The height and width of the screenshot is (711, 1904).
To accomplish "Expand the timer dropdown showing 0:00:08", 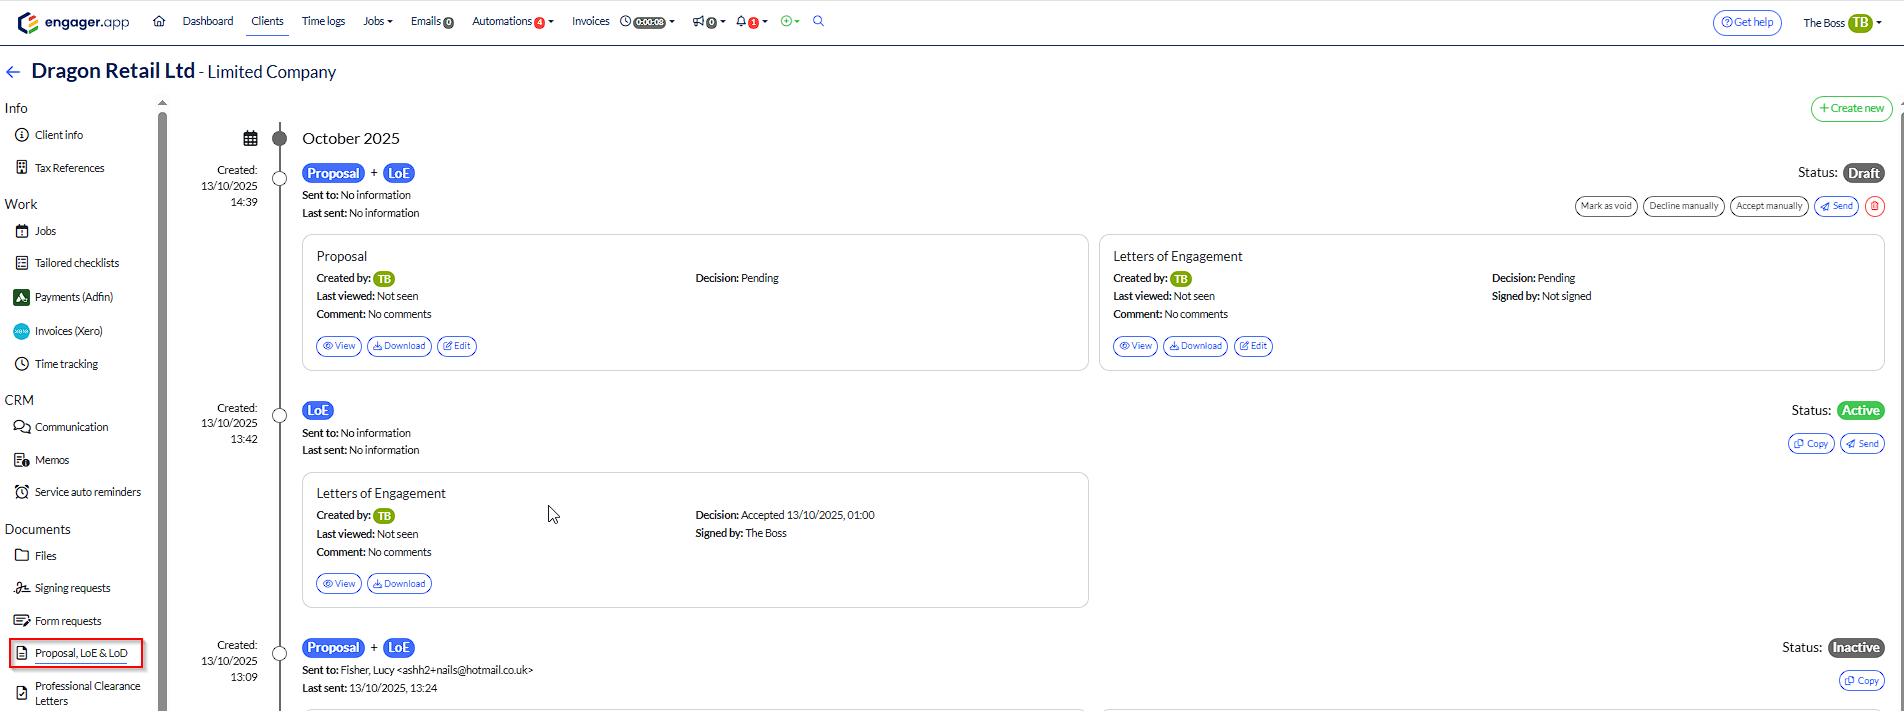I will (647, 22).
